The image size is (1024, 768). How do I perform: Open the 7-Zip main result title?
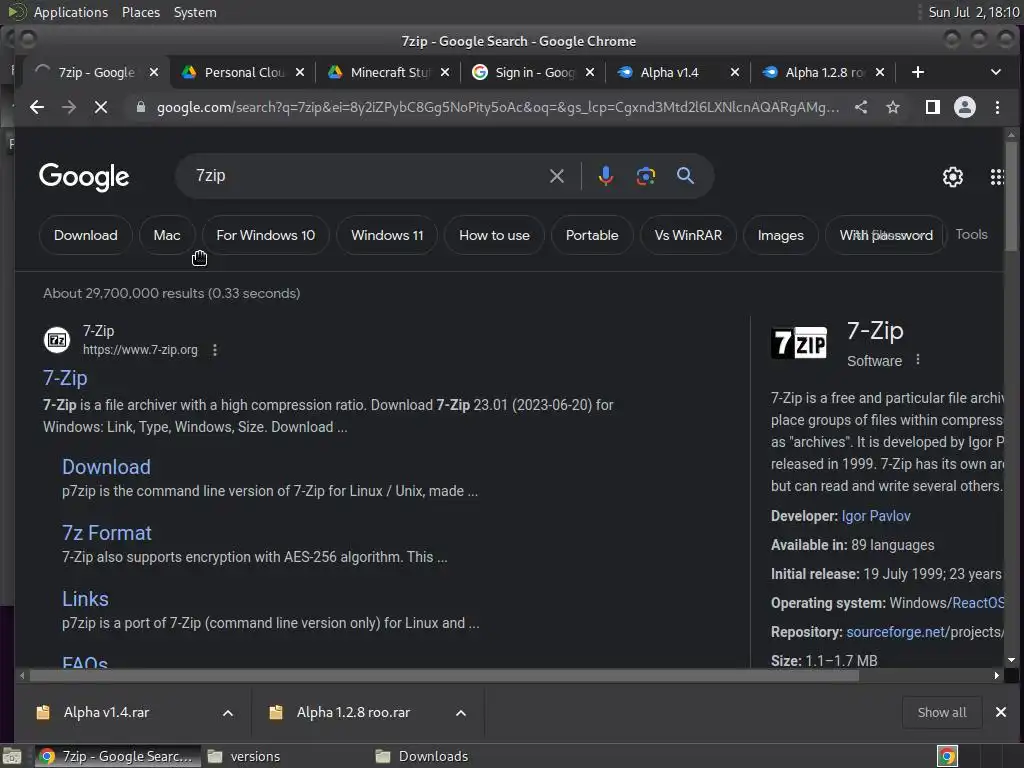[x=65, y=378]
